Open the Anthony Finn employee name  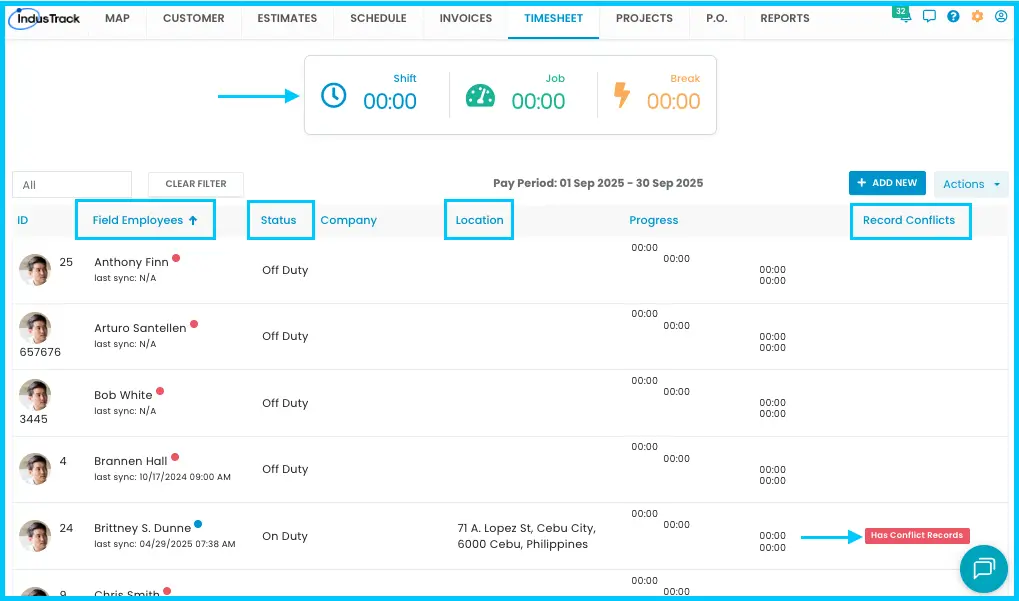(131, 262)
